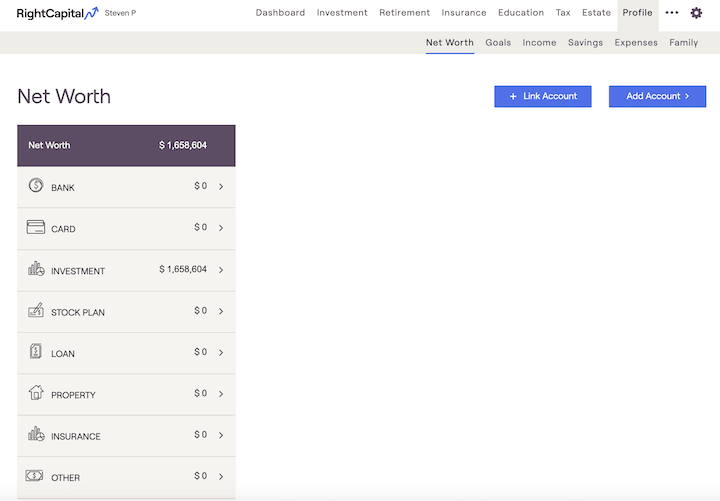This screenshot has height=501, width=720.
Task: Select the Net Worth total header row
Action: (126, 145)
